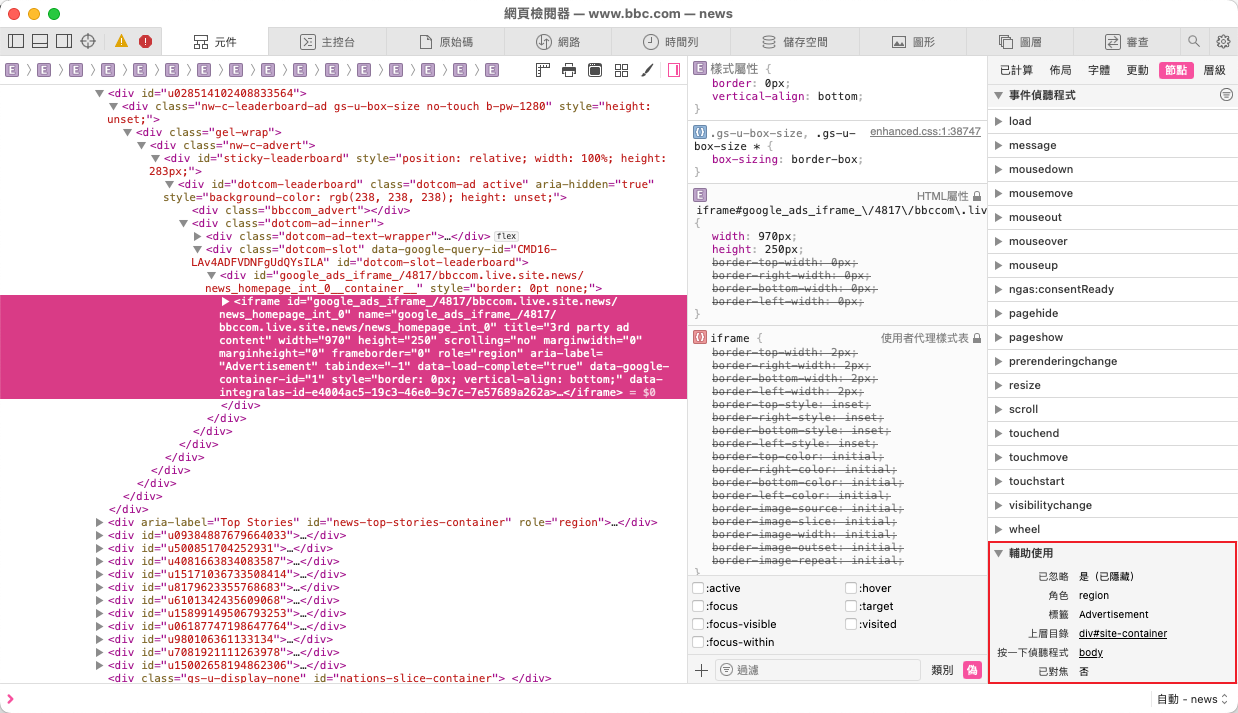Click the filter icon inside the 過濾 field
The width and height of the screenshot is (1238, 713).
tap(726, 670)
